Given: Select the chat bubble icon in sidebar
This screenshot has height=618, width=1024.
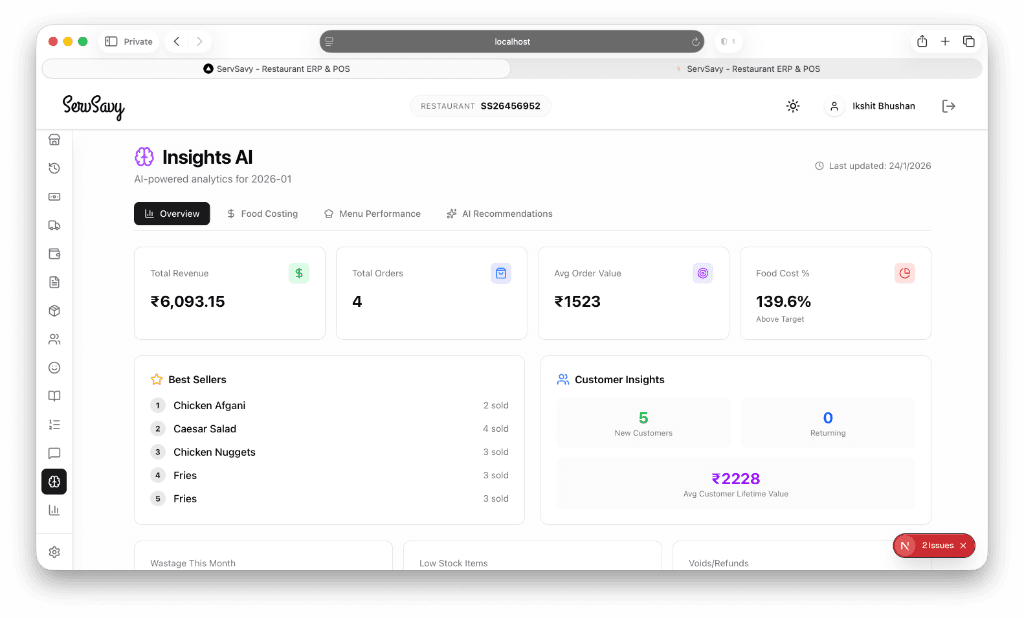Looking at the screenshot, I should coord(54,453).
